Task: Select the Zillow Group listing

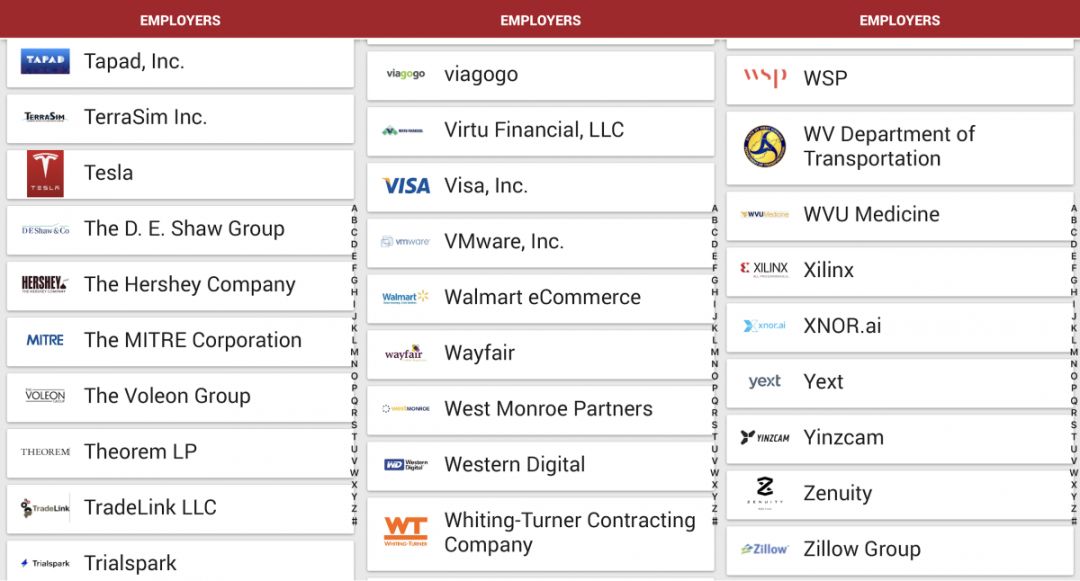Action: [x=861, y=549]
